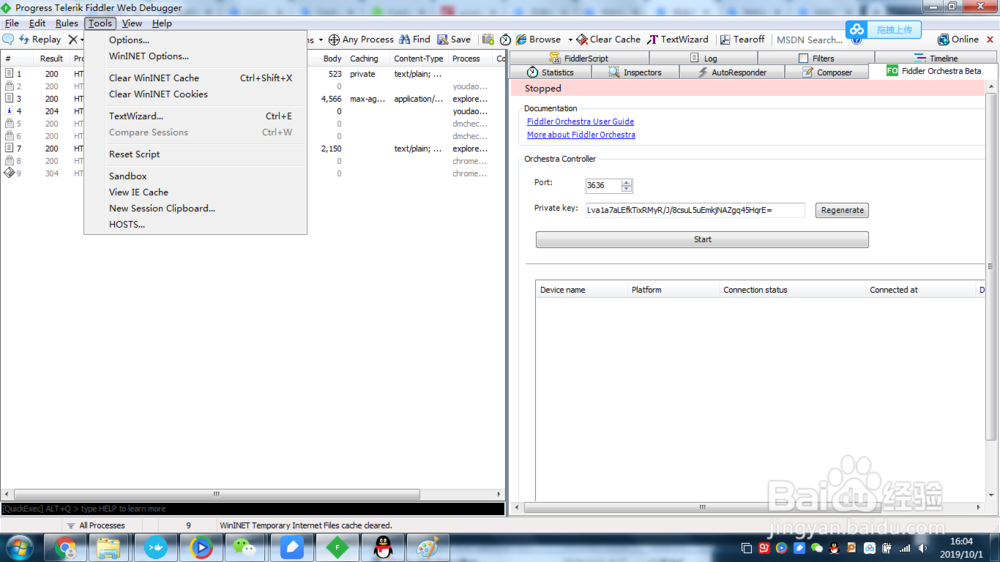
Task: Select New Session Clipboard... menu entry
Action: (x=195, y=209)
